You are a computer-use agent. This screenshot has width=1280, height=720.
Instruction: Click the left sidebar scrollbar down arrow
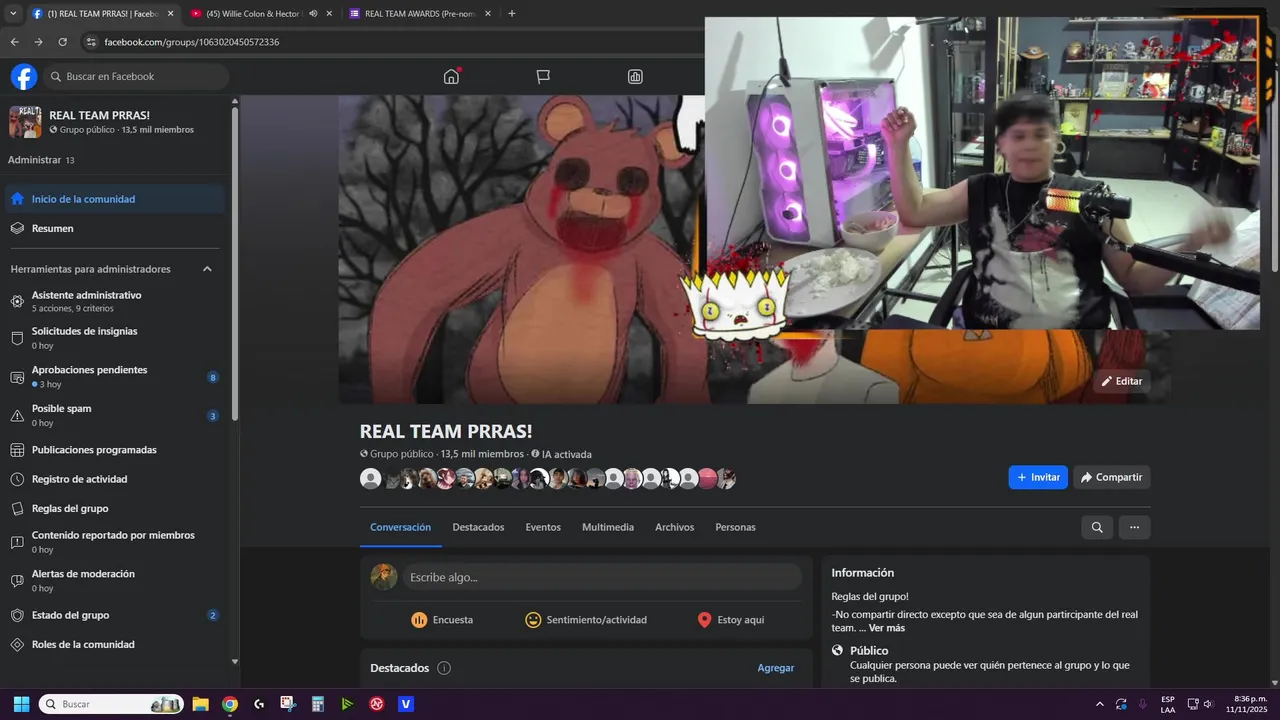pos(235,661)
